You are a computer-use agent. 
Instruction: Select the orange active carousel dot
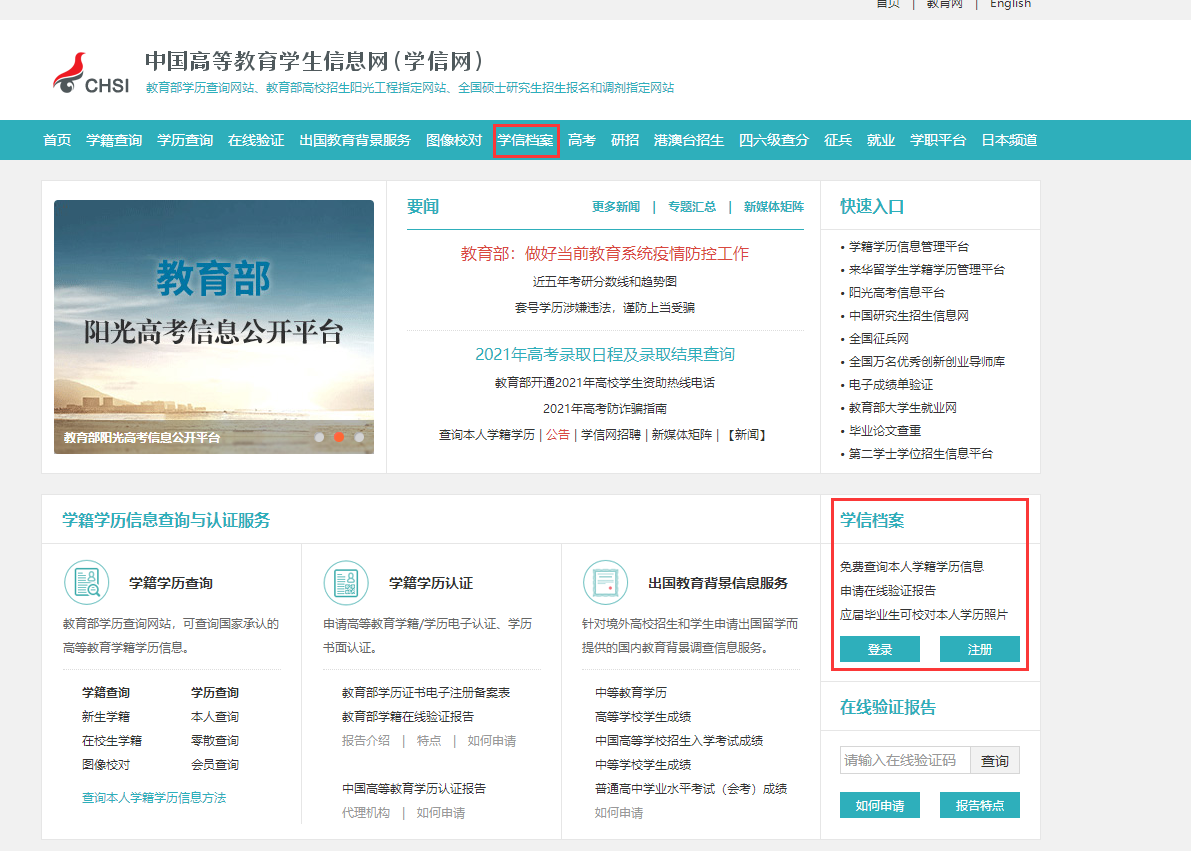coord(339,437)
